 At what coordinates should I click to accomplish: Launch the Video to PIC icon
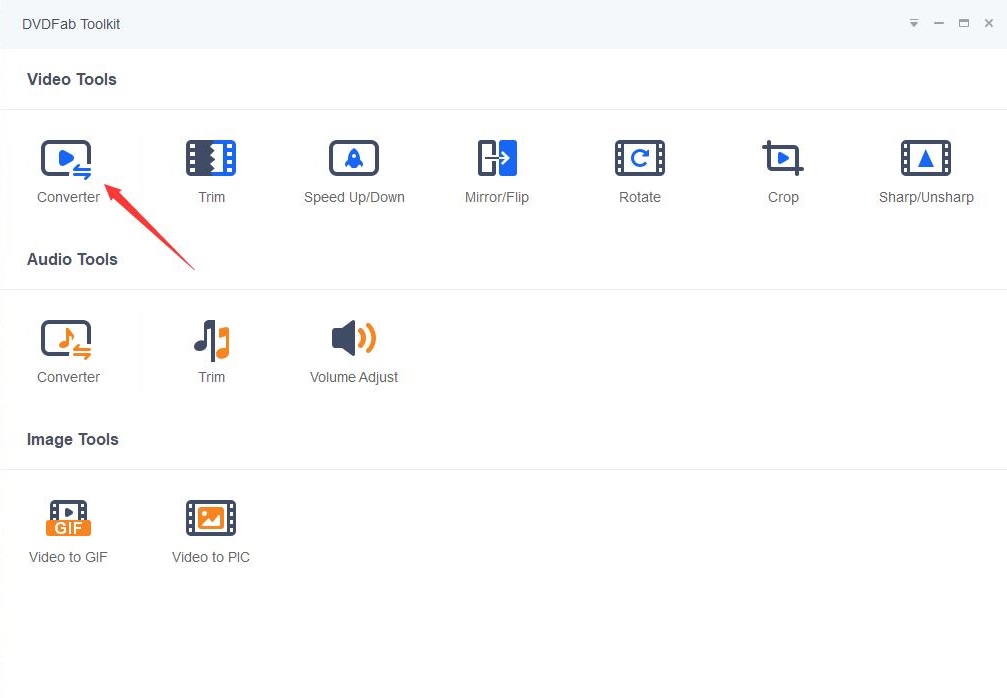click(x=211, y=518)
